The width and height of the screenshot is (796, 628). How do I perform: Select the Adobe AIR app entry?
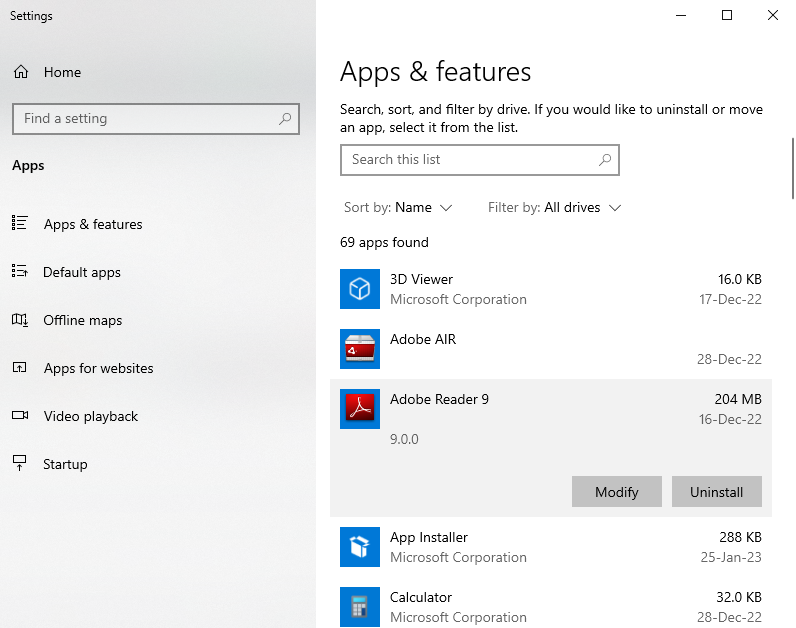[x=551, y=349]
